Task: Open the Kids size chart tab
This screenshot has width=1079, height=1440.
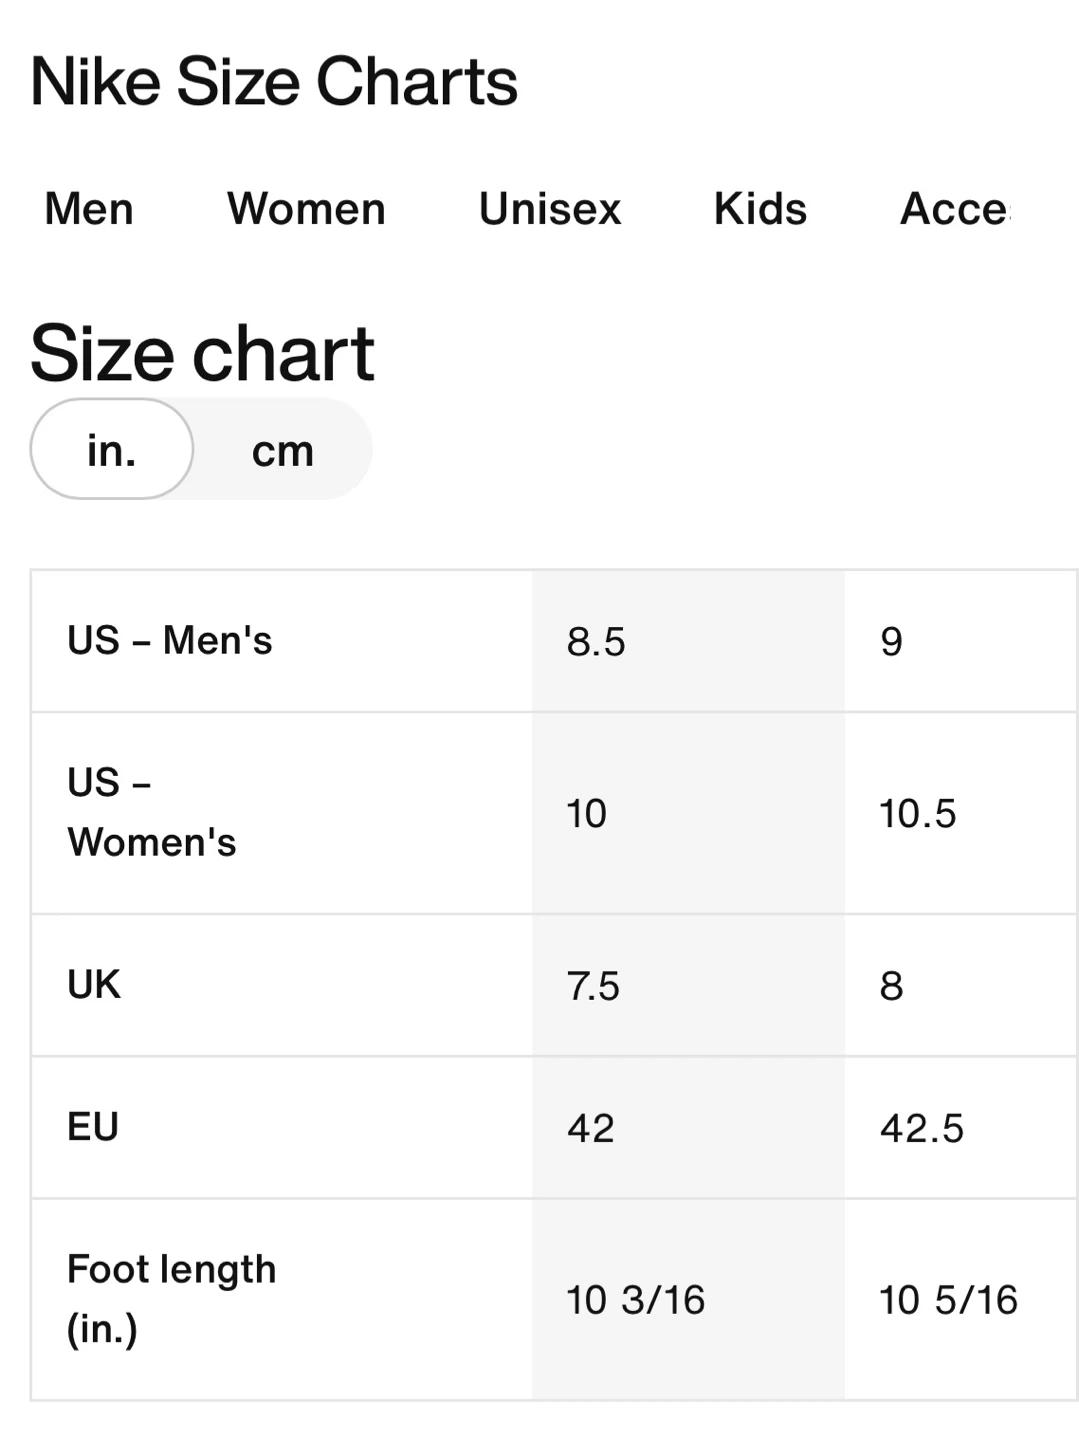Action: [760, 209]
